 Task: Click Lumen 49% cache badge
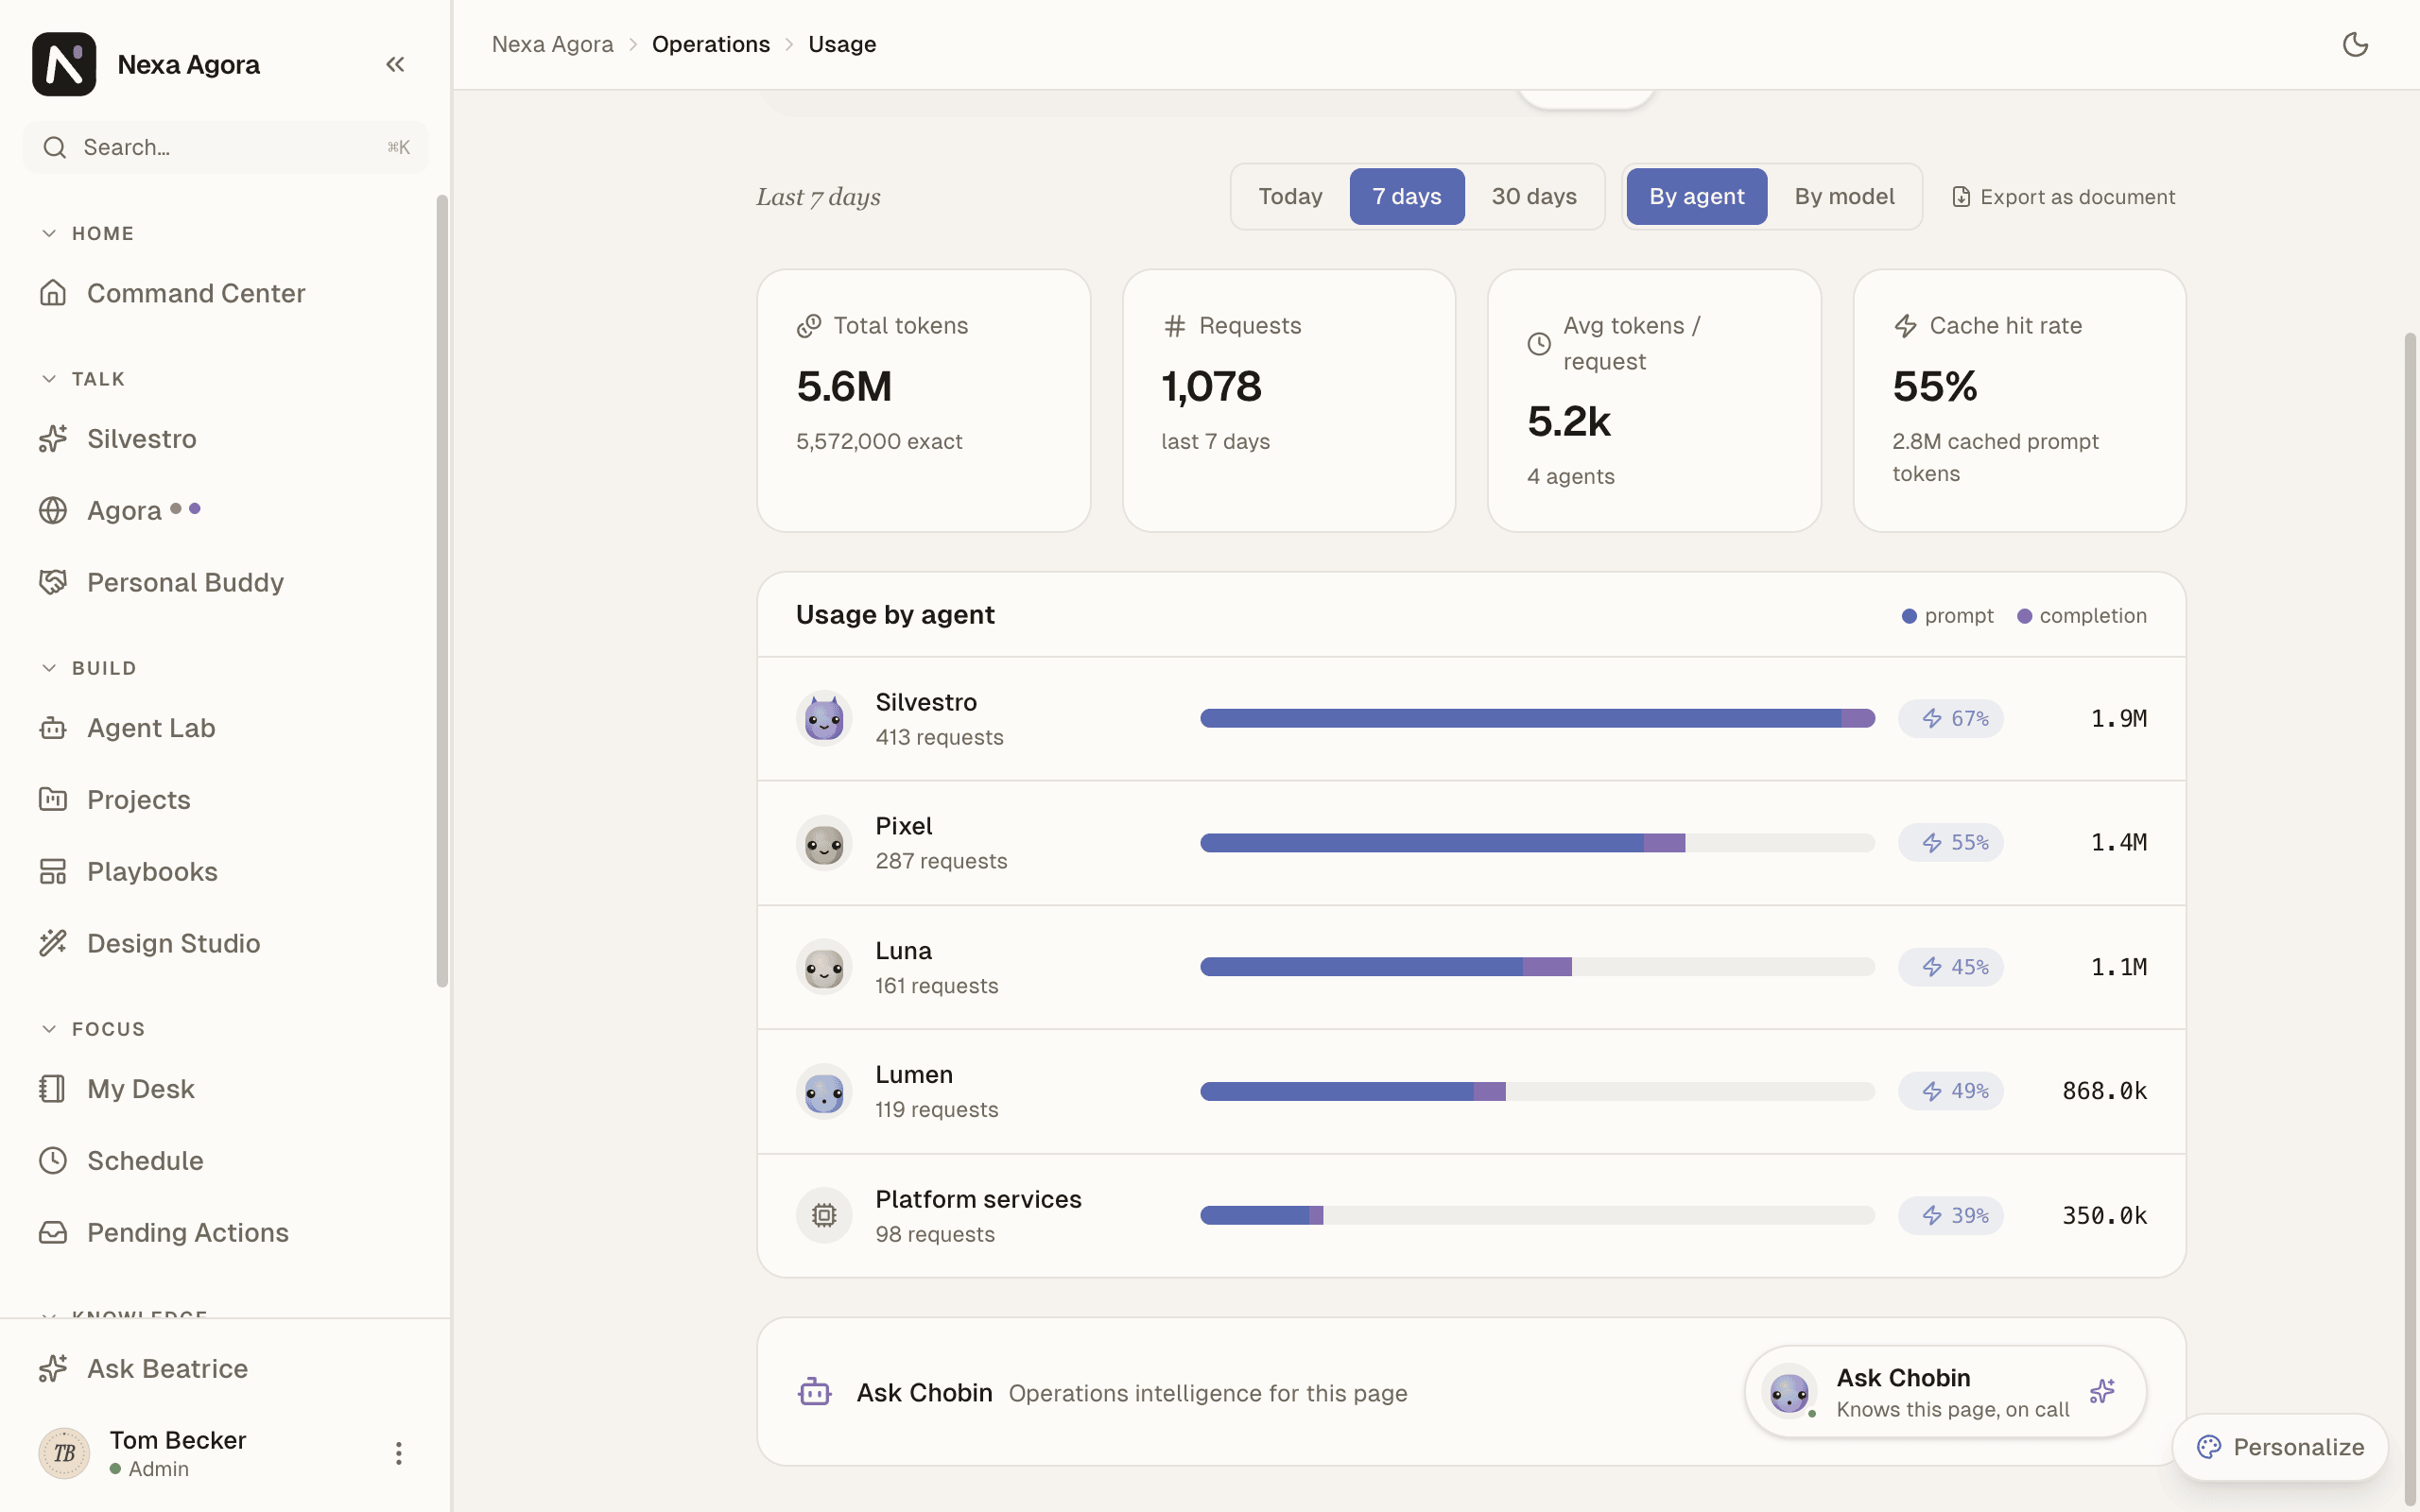(1951, 1091)
